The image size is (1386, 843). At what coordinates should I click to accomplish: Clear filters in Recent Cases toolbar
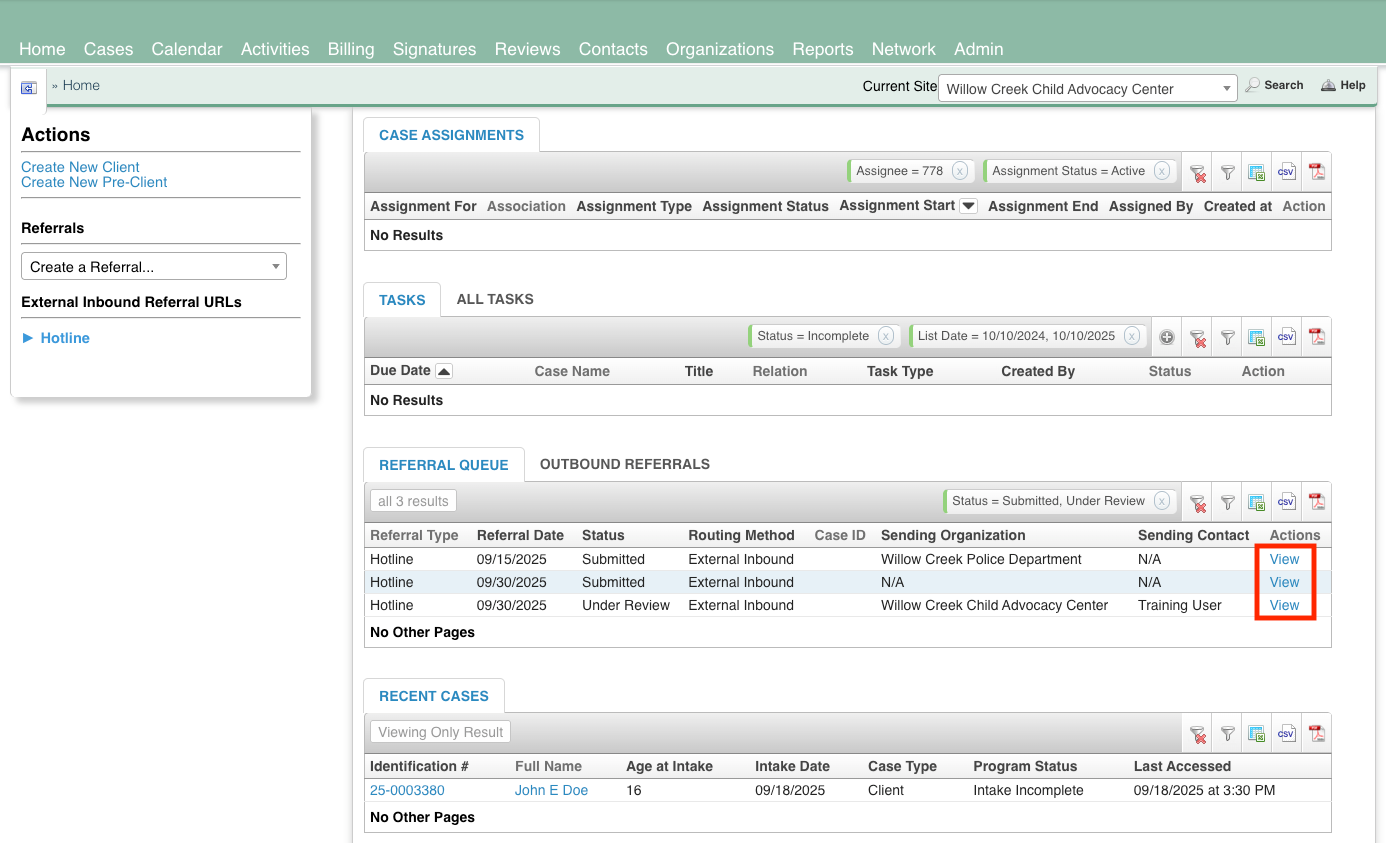[x=1197, y=733]
